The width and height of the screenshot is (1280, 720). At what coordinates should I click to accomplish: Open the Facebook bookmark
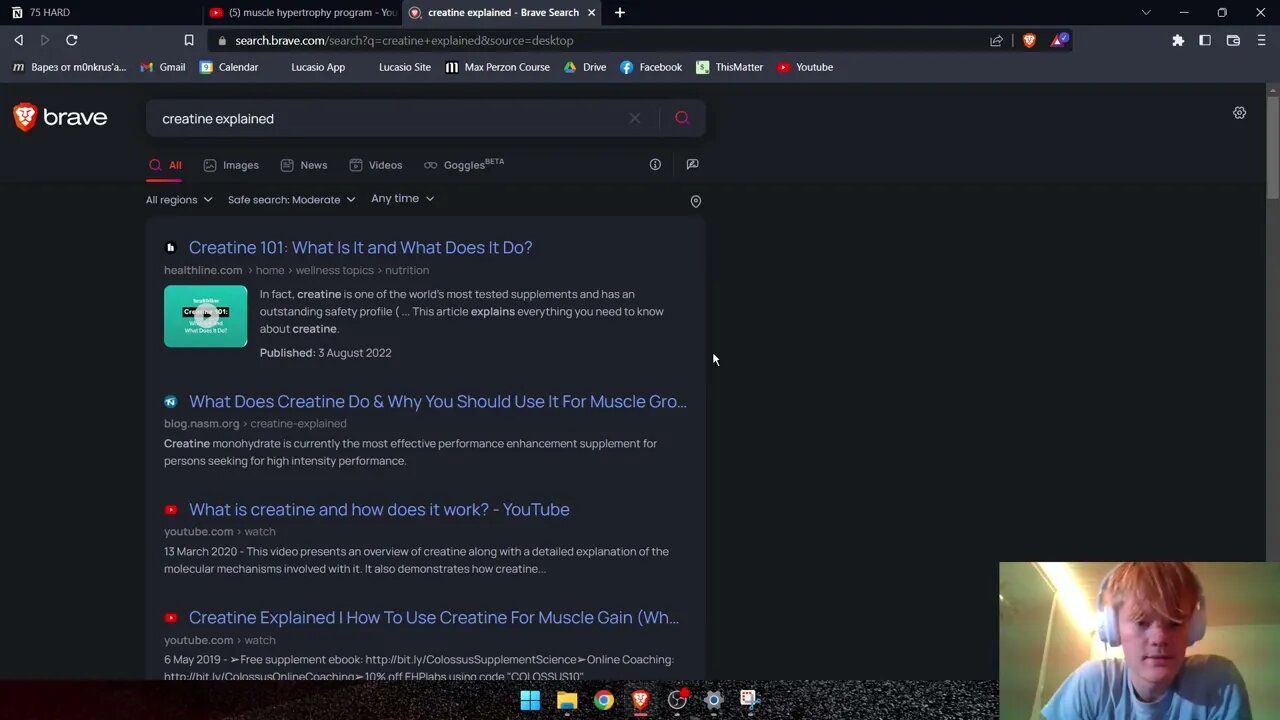click(651, 67)
